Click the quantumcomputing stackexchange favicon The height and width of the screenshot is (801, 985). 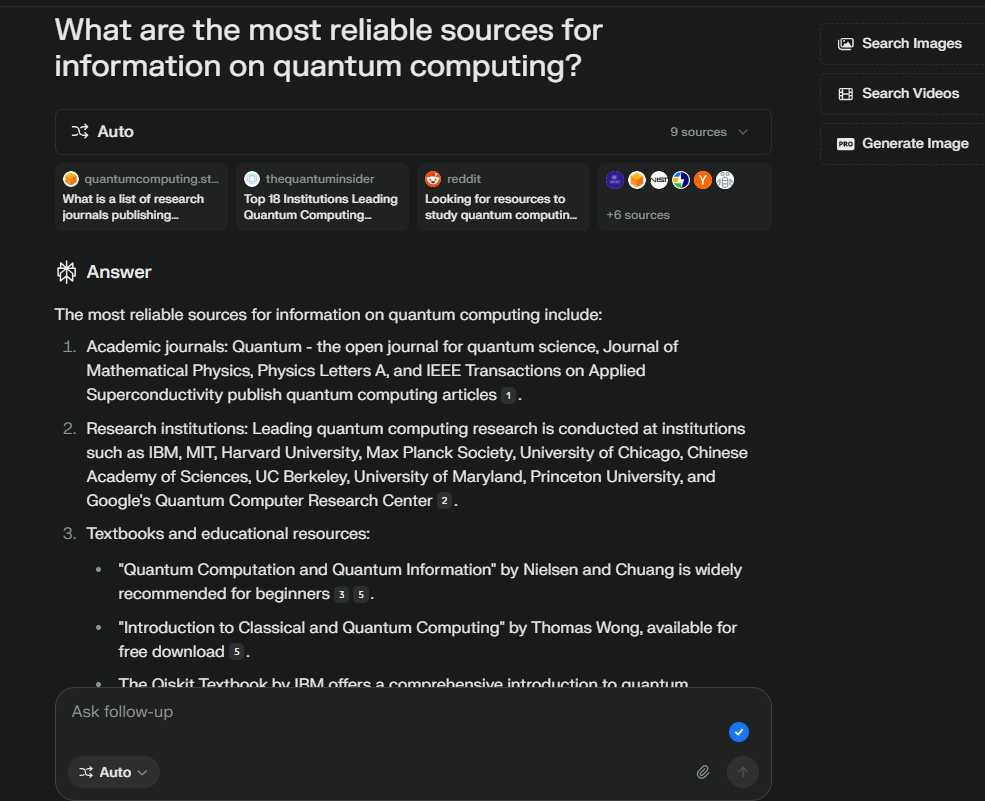point(71,179)
